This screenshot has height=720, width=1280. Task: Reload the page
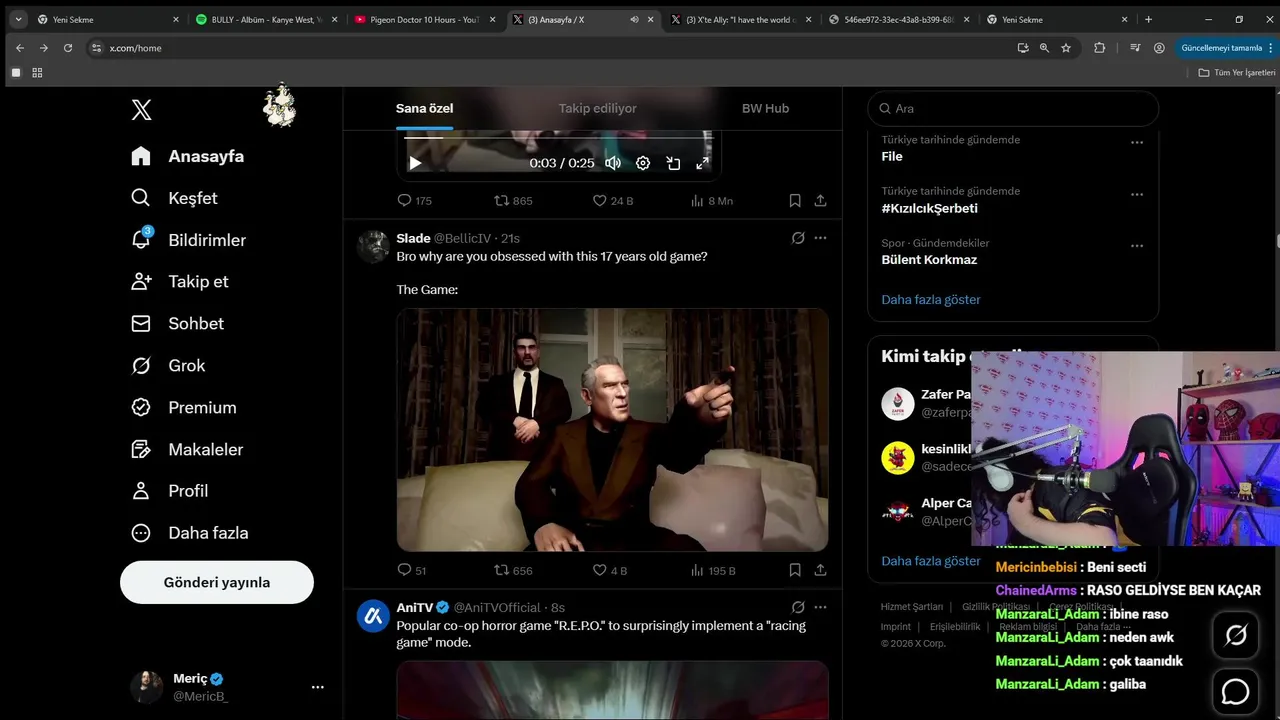68,48
